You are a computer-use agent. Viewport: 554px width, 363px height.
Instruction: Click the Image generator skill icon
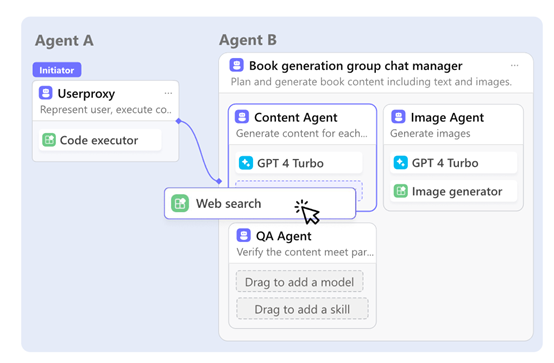coord(401,191)
